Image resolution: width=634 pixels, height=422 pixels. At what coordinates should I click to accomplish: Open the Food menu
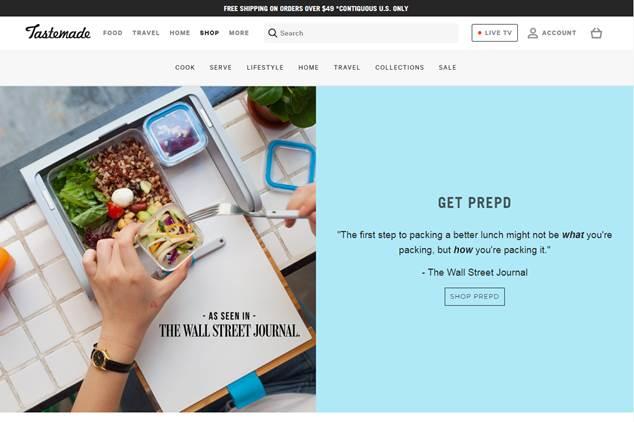click(113, 33)
